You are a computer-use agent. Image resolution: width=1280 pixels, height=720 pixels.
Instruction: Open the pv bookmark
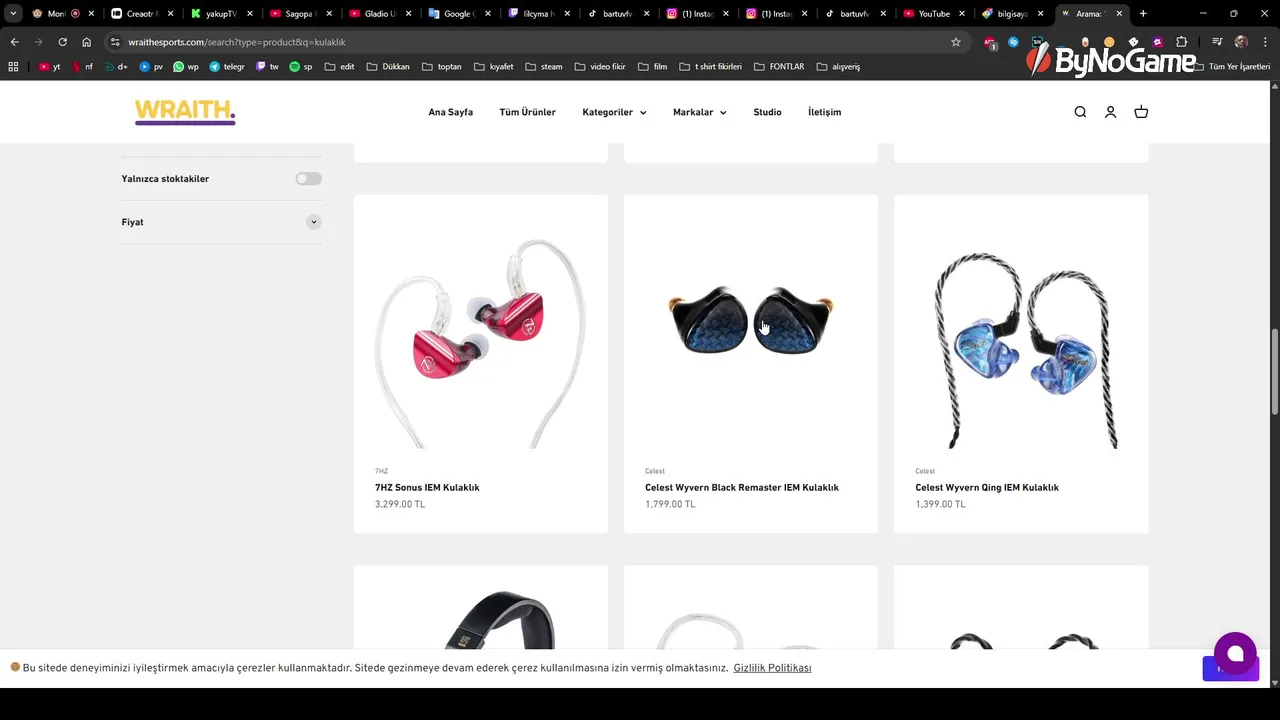click(x=151, y=67)
